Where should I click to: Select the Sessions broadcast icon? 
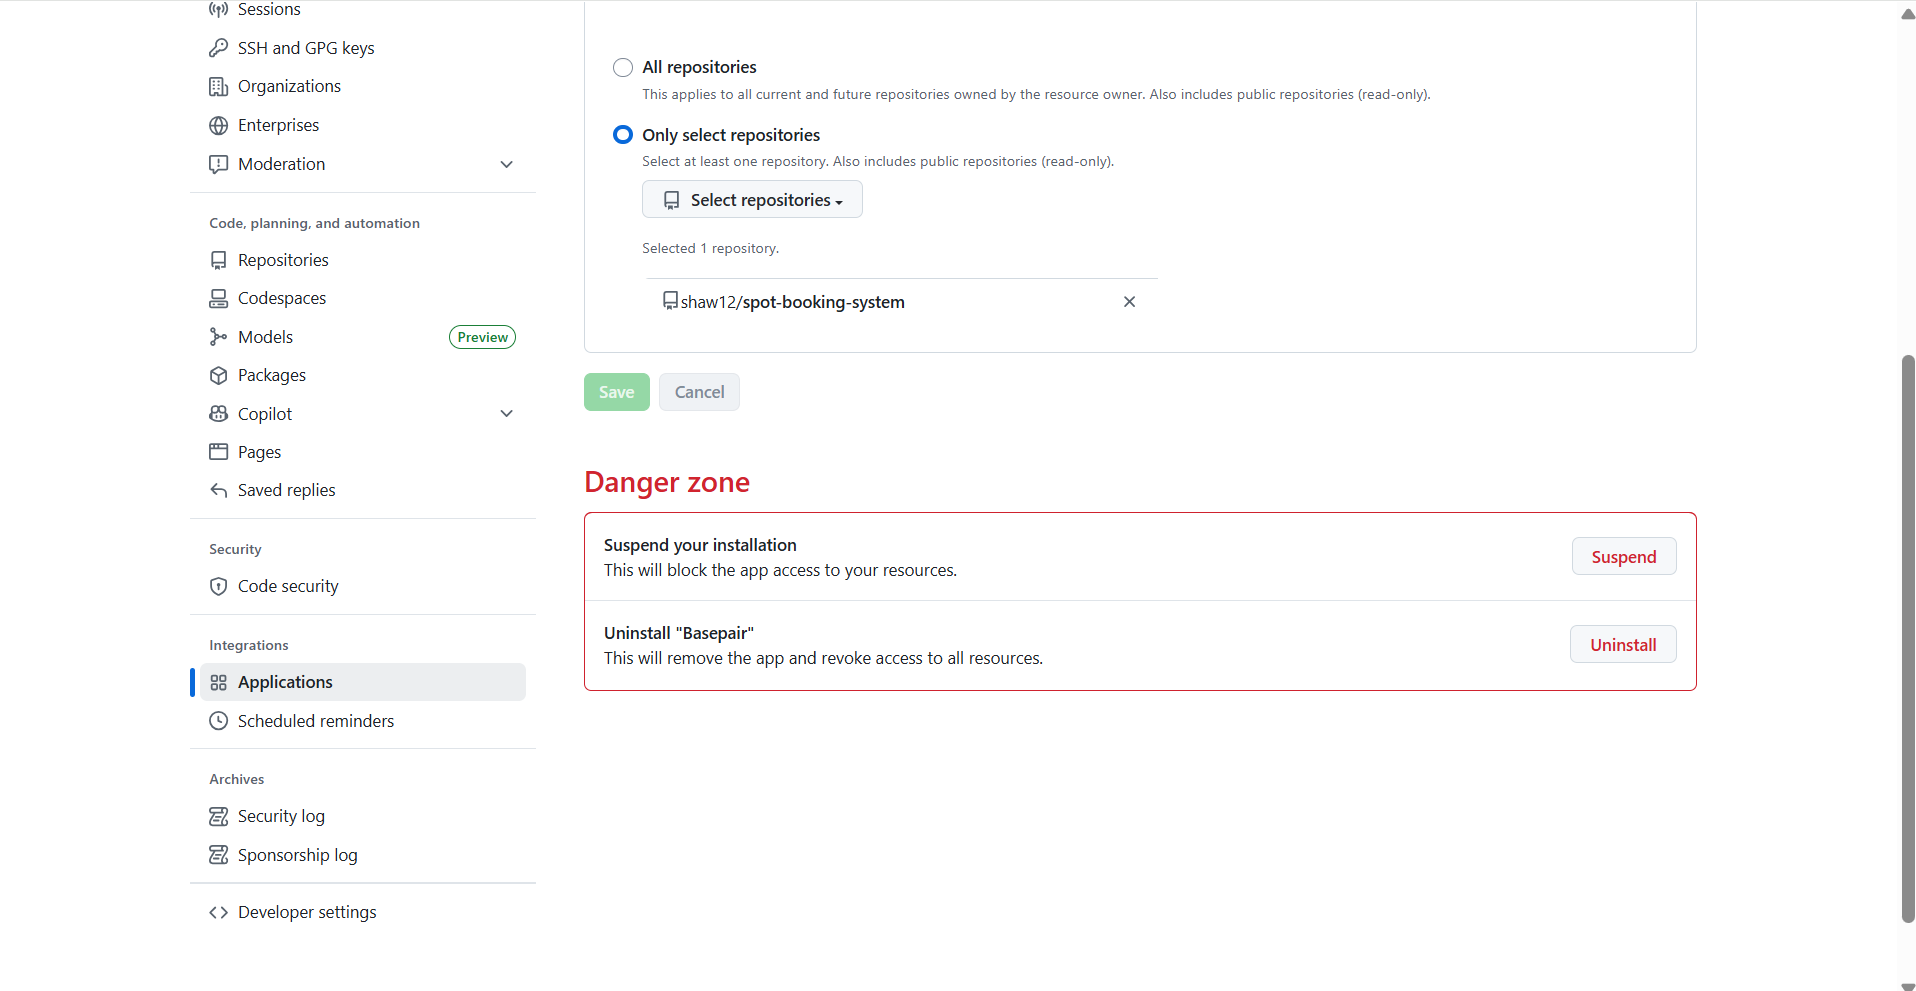coord(218,9)
